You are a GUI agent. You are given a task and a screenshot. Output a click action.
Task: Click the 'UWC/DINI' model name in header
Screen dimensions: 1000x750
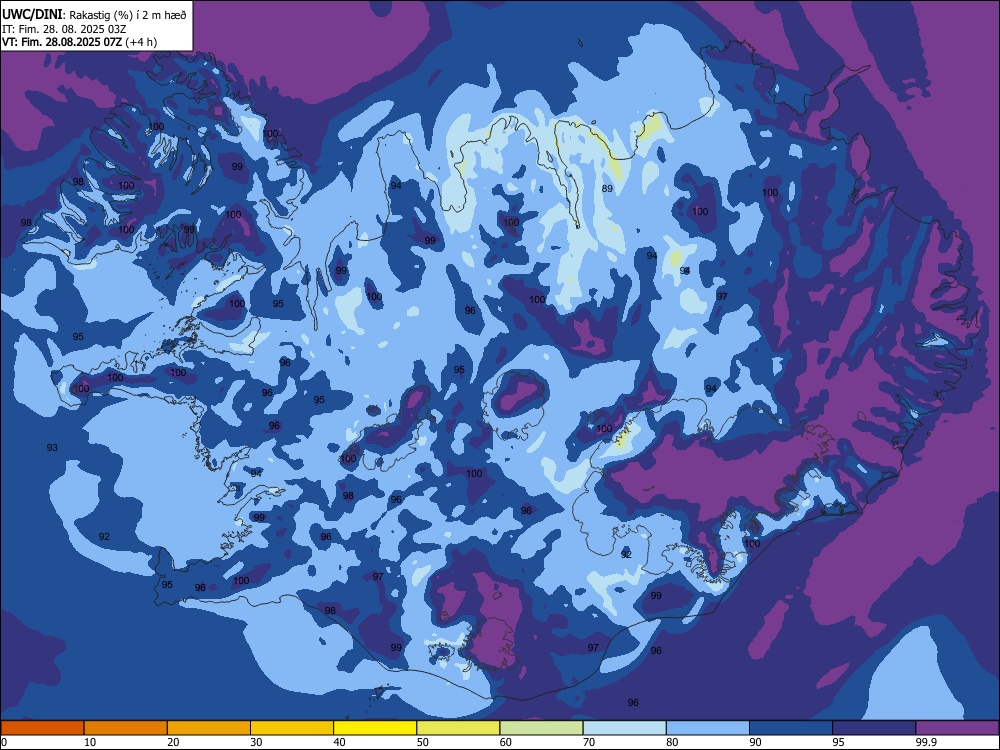tap(32, 14)
